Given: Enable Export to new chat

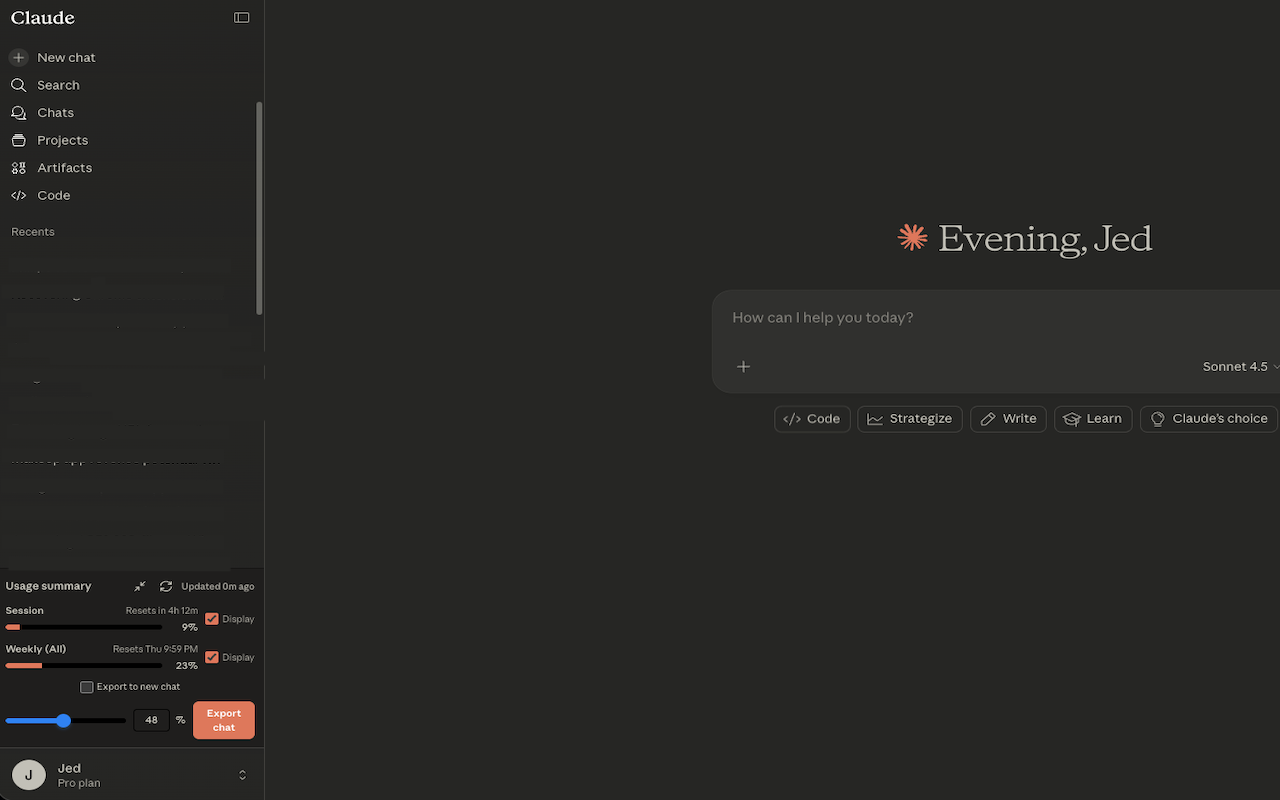Looking at the screenshot, I should [x=87, y=687].
